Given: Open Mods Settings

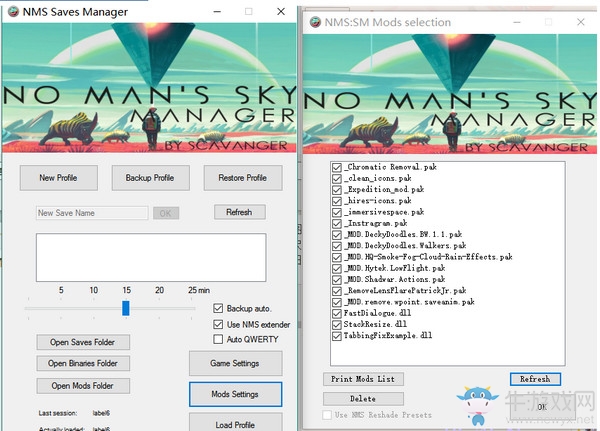Looking at the screenshot, I should click(x=235, y=394).
